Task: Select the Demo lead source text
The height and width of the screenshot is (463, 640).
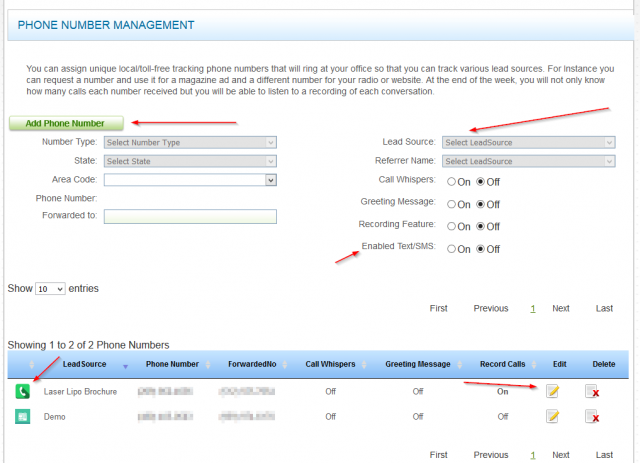Action: [x=54, y=417]
